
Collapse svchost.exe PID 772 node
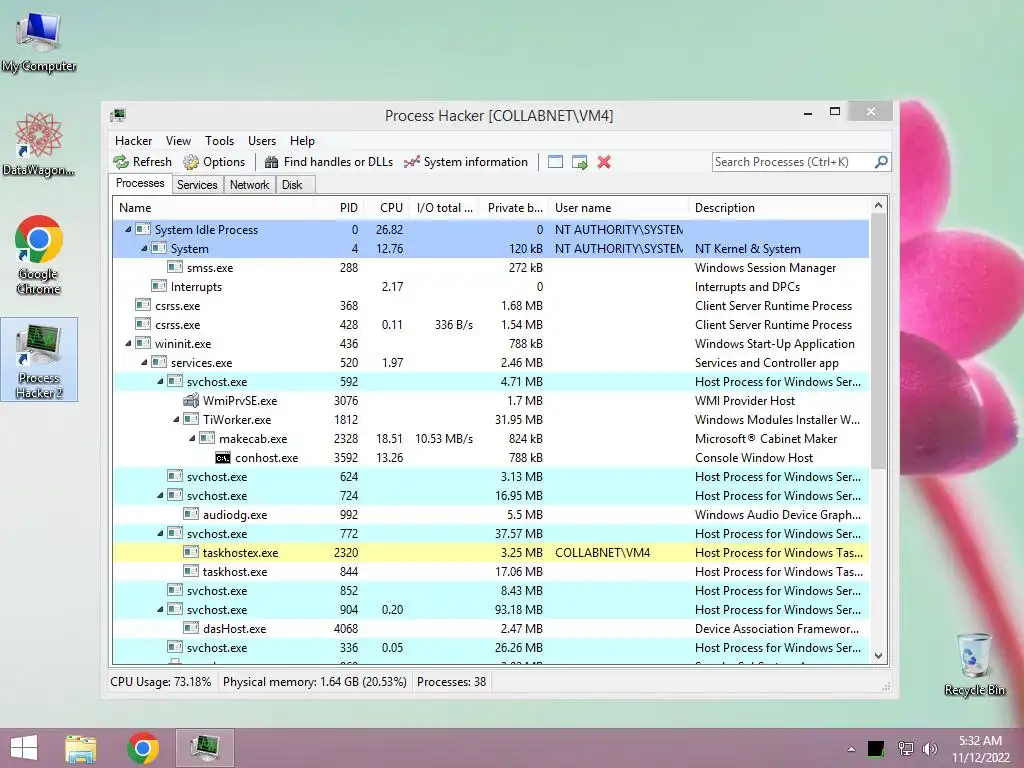[x=160, y=534]
